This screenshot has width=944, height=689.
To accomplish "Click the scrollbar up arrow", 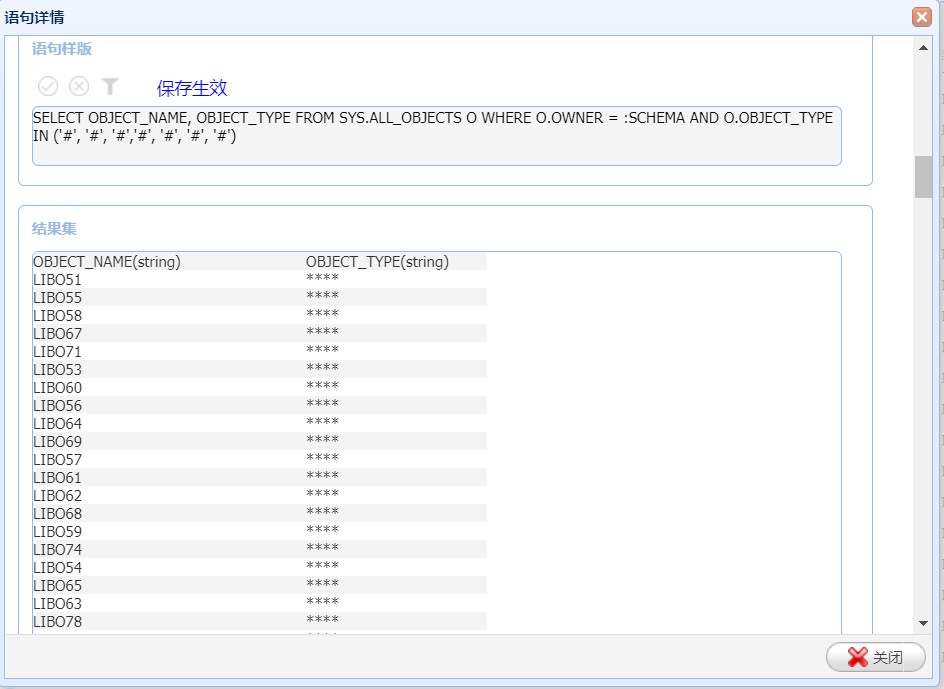I will tap(923, 47).
